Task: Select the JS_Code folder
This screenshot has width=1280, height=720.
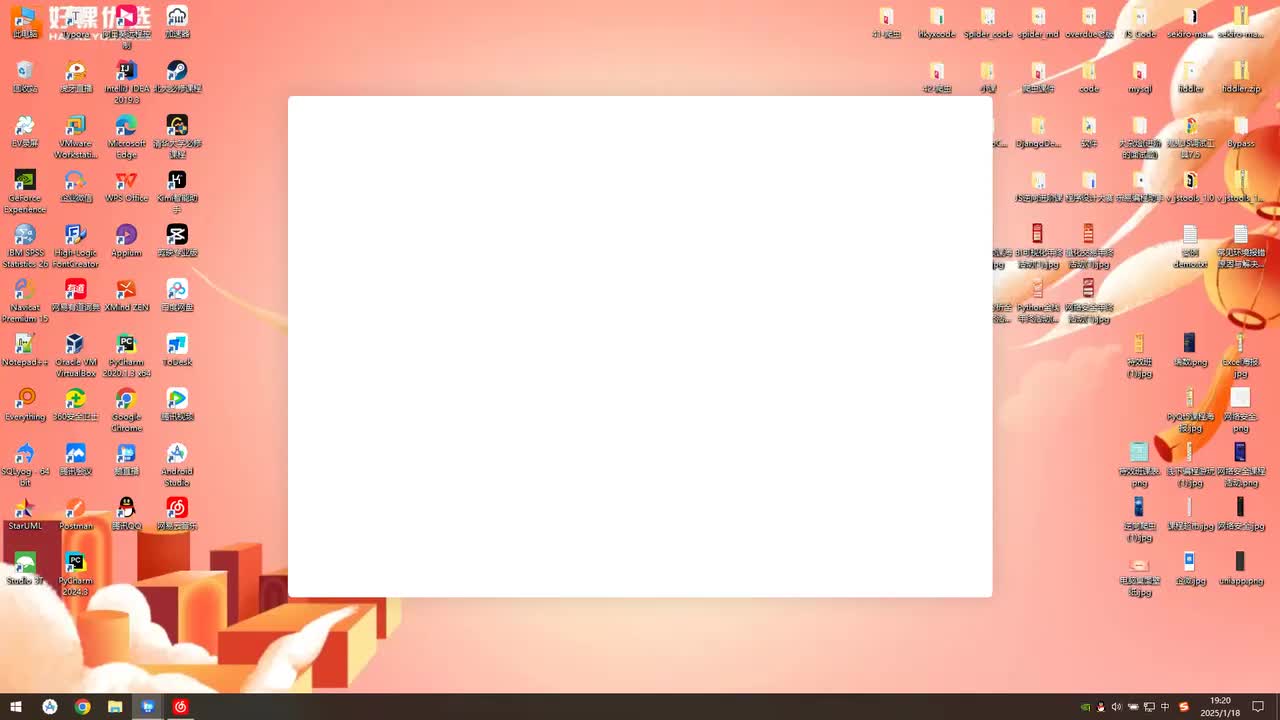Action: [x=1140, y=22]
